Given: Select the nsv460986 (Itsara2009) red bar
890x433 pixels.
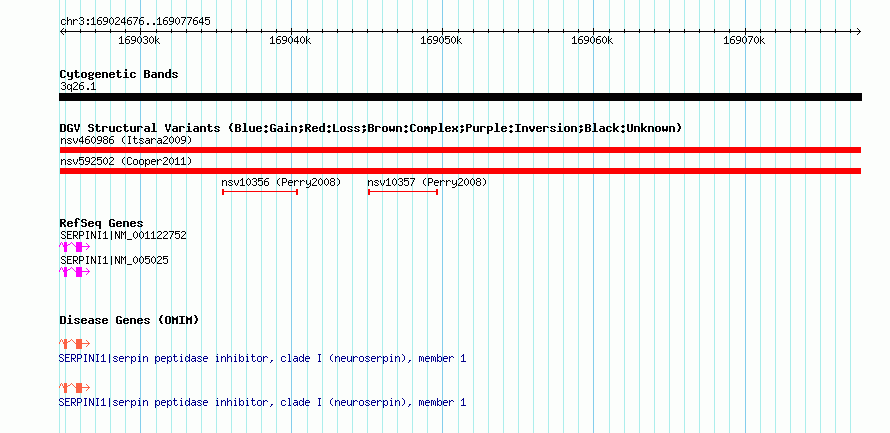Looking at the screenshot, I should point(460,150).
